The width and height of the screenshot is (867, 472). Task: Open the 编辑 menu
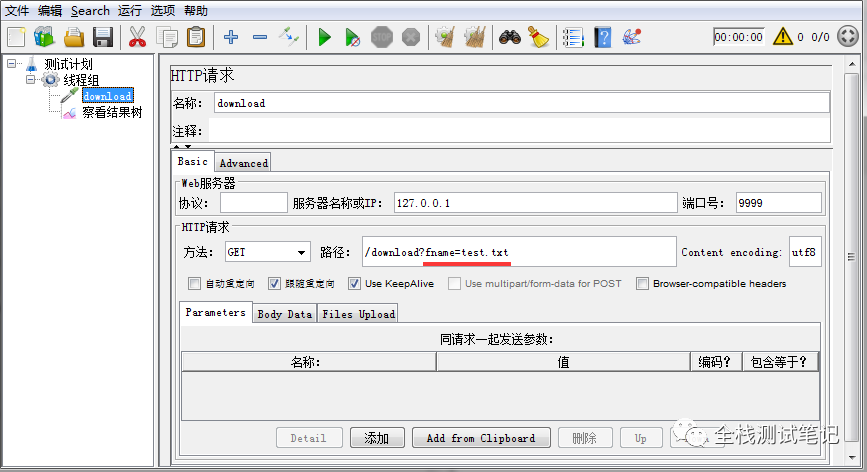pyautogui.click(x=50, y=11)
